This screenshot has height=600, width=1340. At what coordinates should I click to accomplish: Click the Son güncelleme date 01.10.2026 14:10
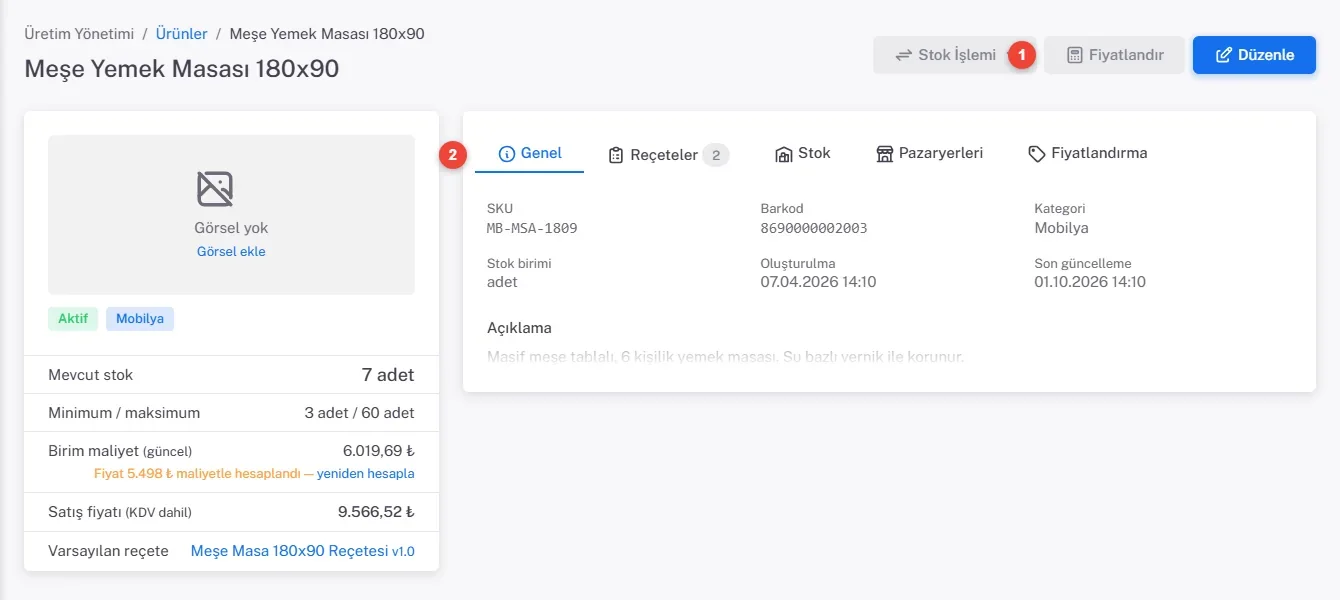click(1090, 282)
